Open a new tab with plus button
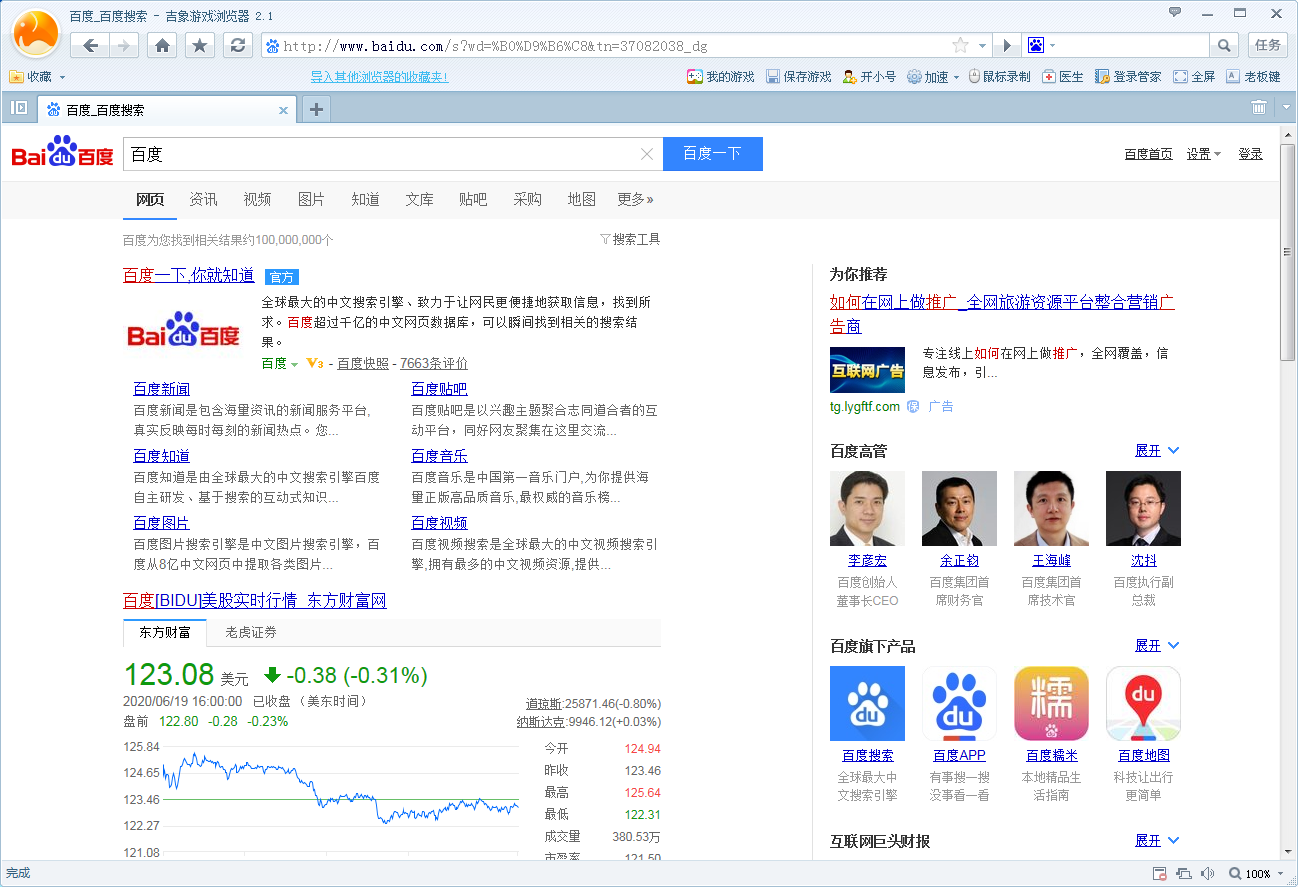The height and width of the screenshot is (887, 1298). click(x=316, y=109)
